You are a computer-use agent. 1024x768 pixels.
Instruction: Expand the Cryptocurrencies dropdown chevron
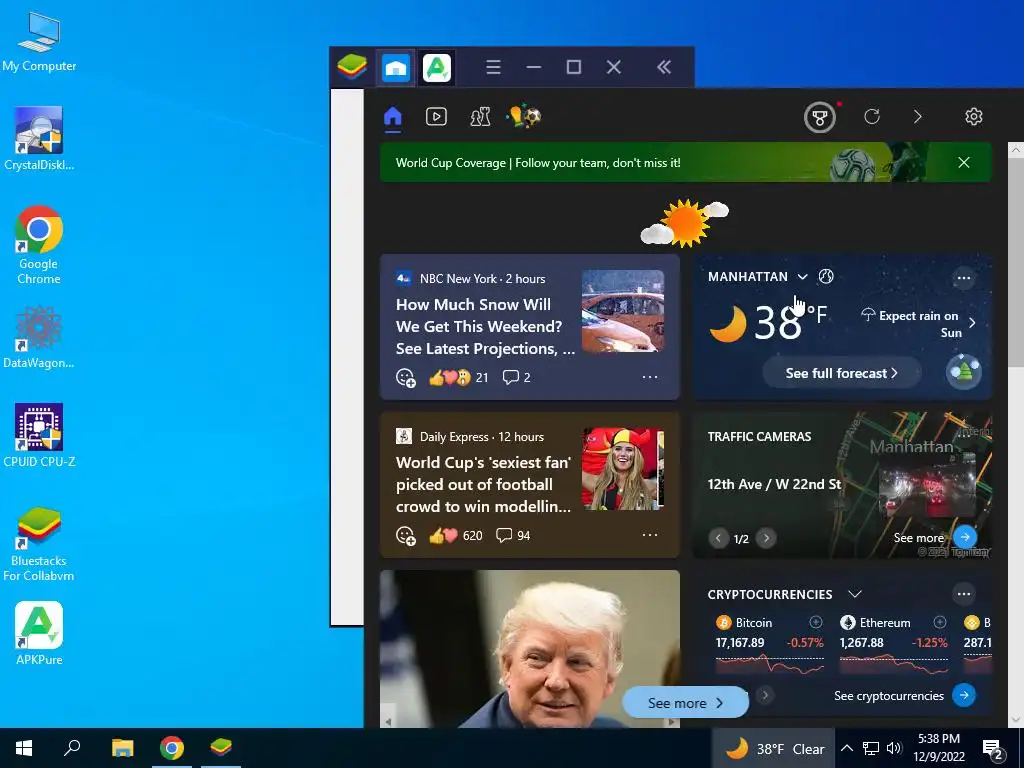[x=855, y=594]
